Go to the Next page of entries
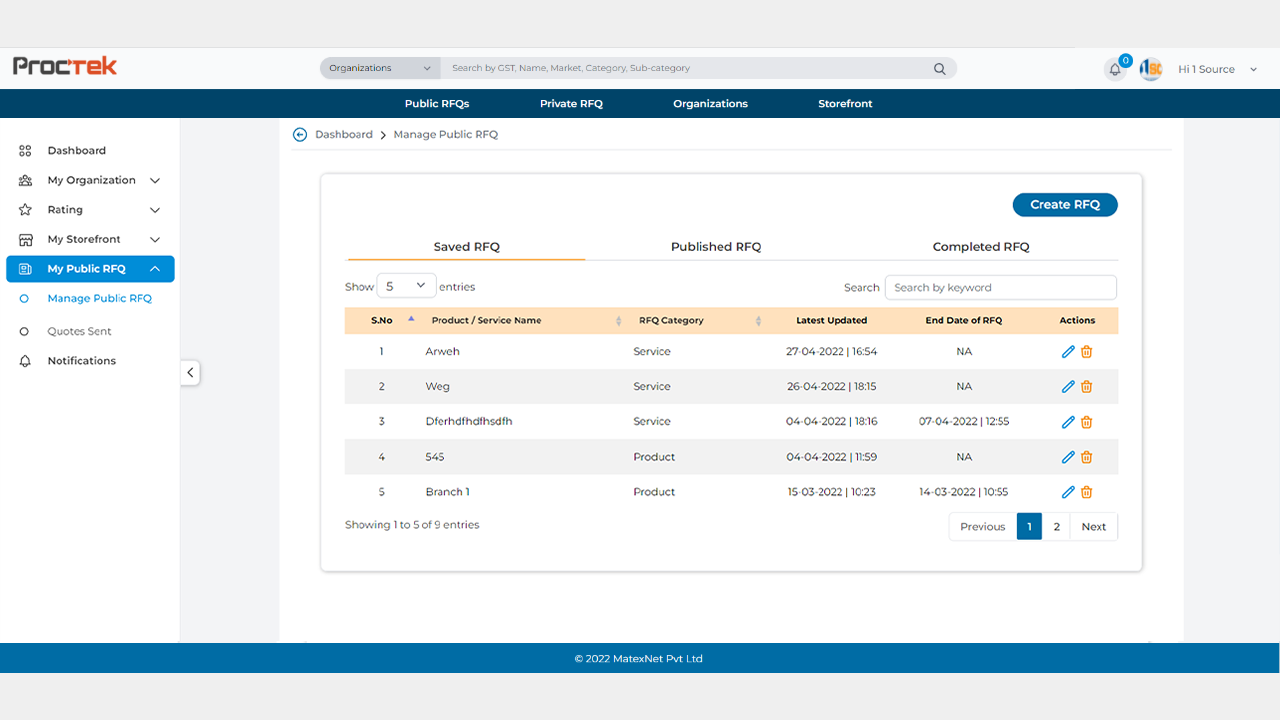Image resolution: width=1280 pixels, height=720 pixels. (x=1093, y=527)
